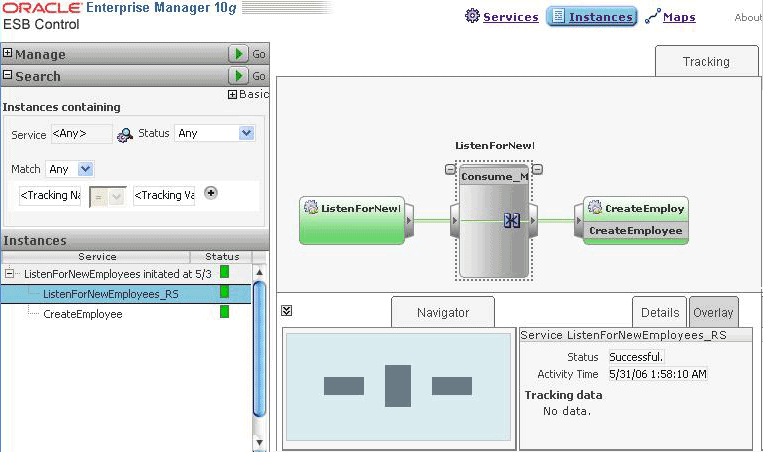Click the About link
The height and width of the screenshot is (452, 763).
[748, 18]
